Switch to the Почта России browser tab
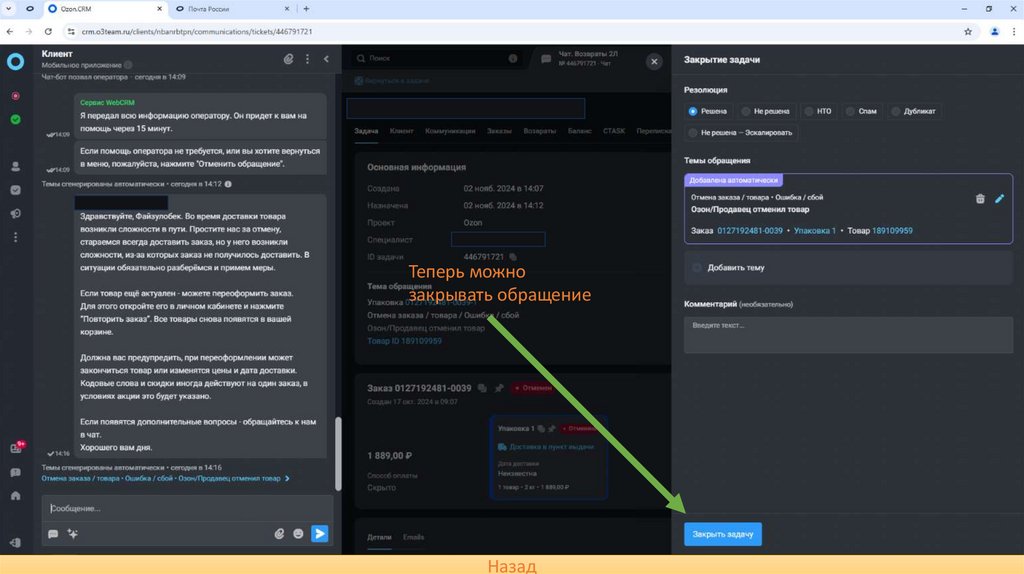 point(232,9)
